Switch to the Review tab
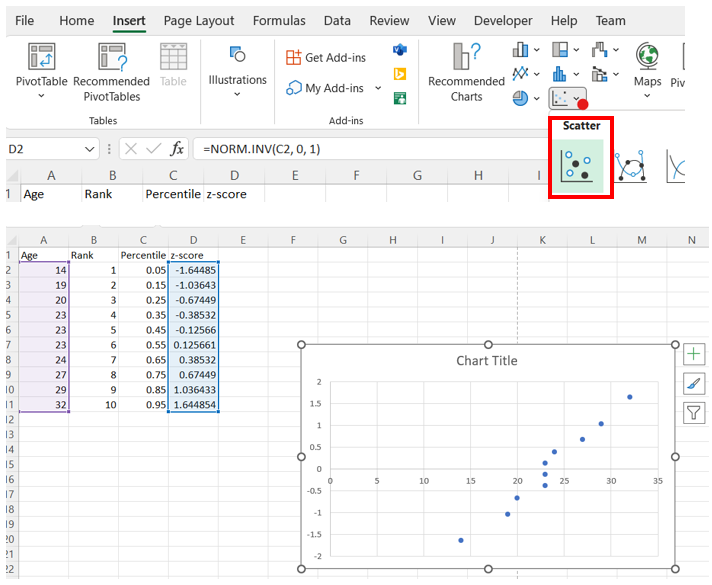The width and height of the screenshot is (712, 585). pos(389,21)
